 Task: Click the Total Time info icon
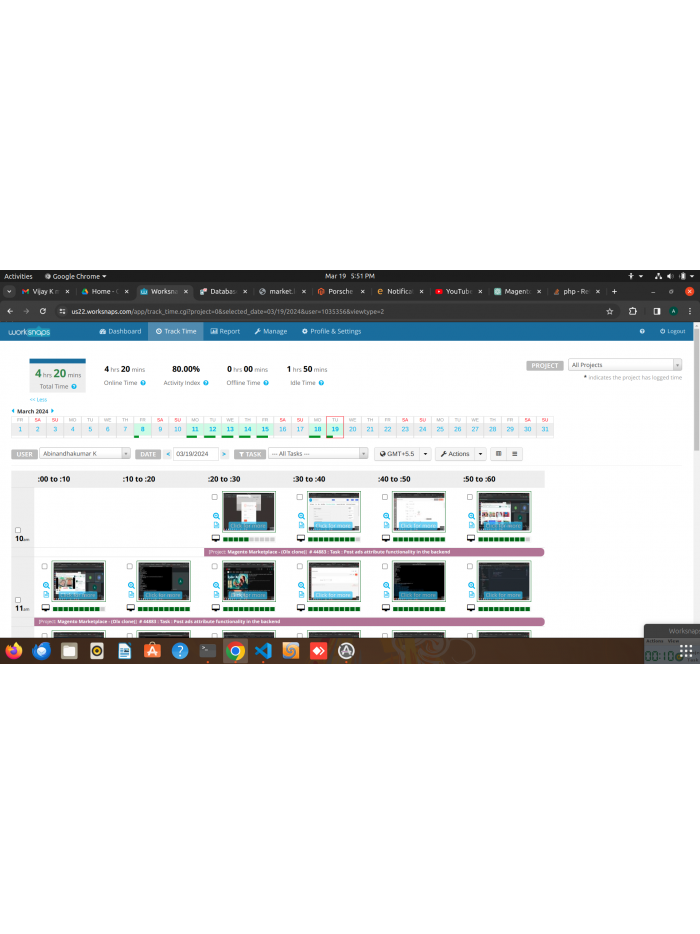tap(73, 386)
